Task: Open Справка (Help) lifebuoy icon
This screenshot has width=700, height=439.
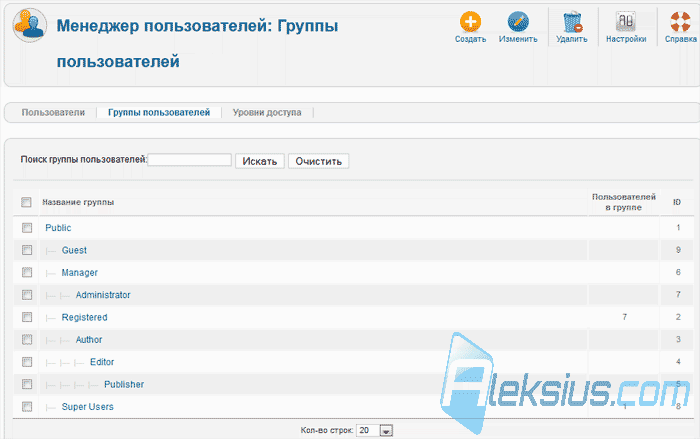Action: (x=680, y=21)
